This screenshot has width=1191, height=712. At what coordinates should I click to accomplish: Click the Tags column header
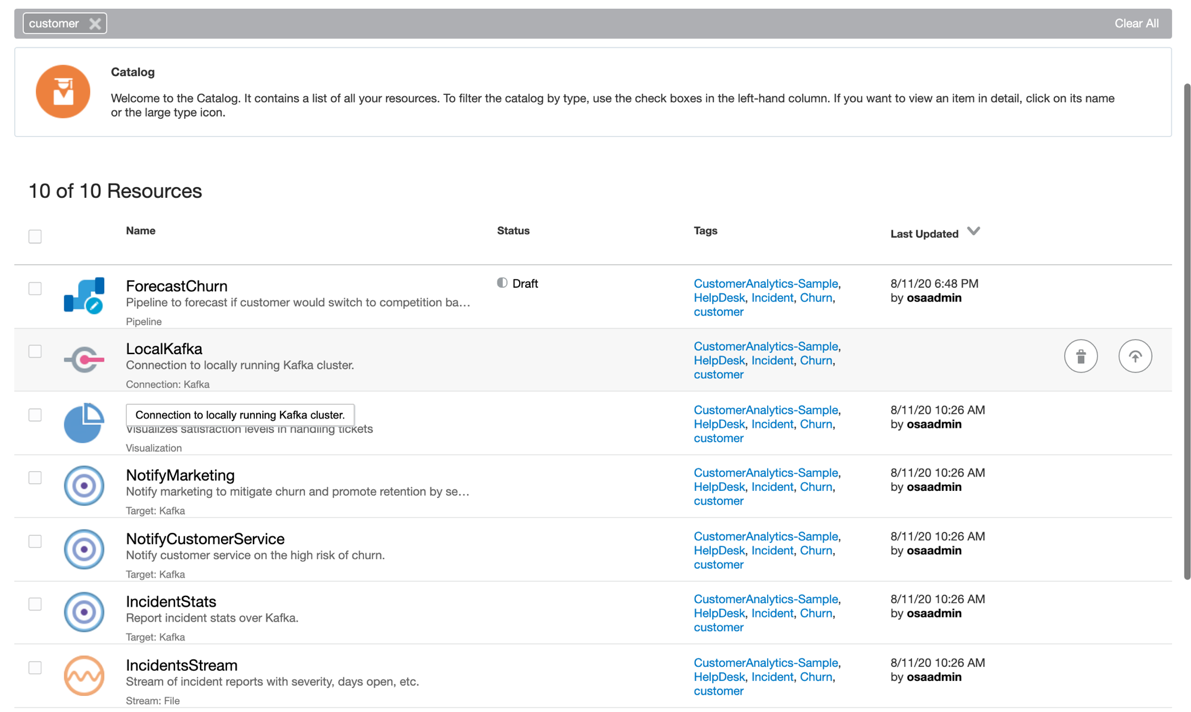pyautogui.click(x=705, y=231)
